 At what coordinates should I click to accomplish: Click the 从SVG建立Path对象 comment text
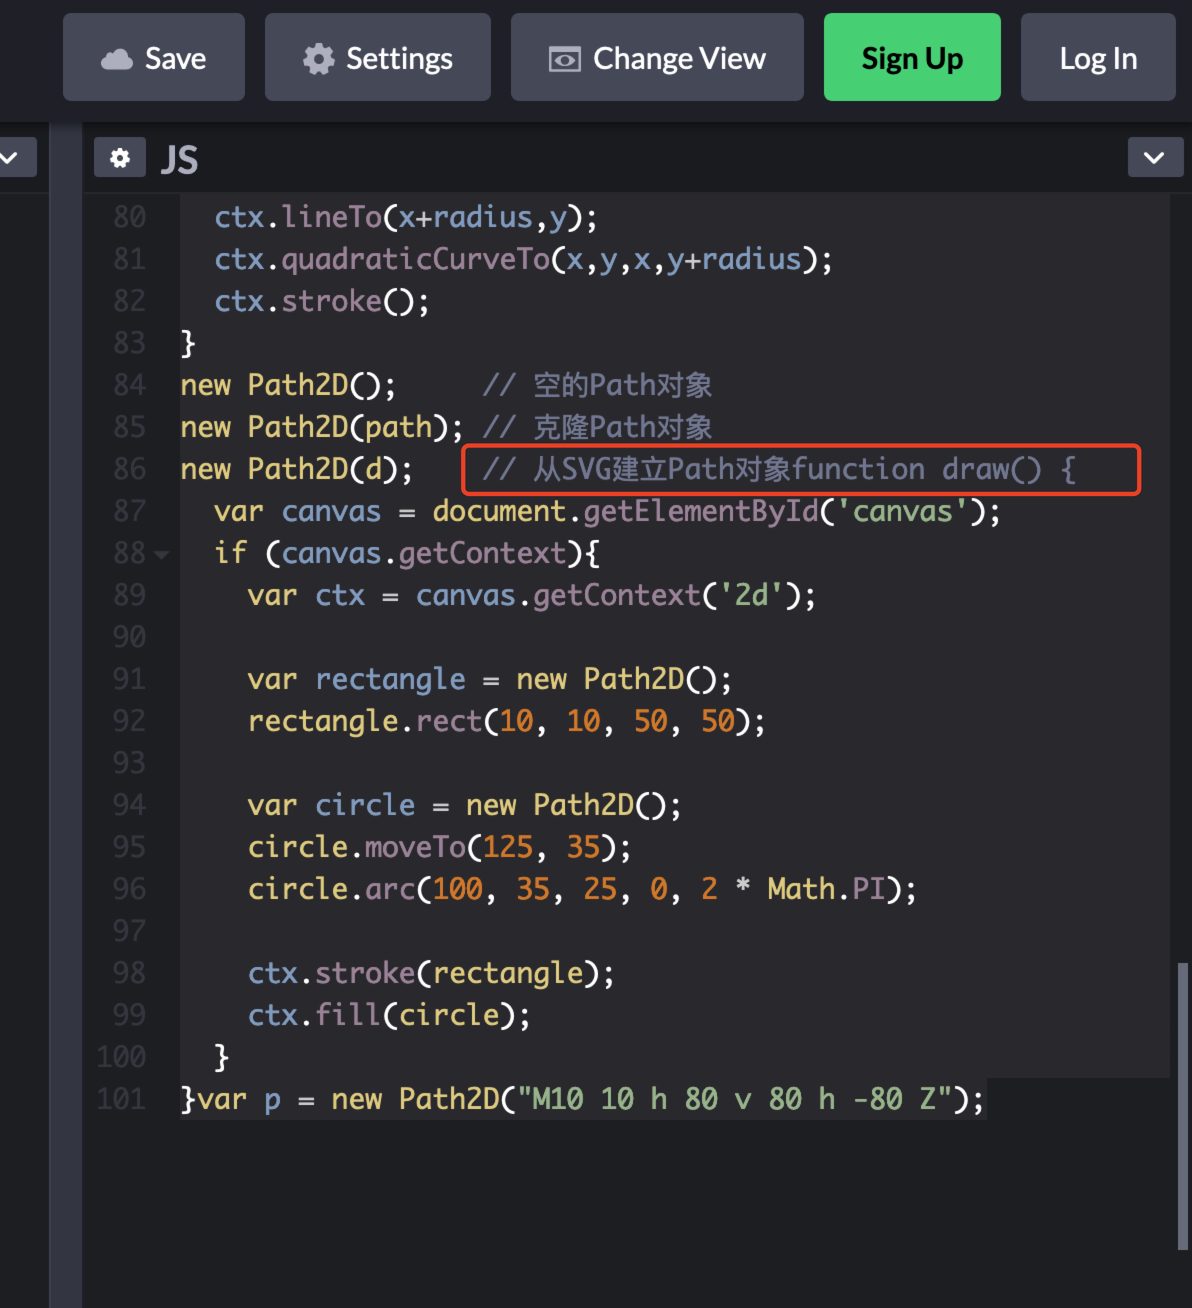662,469
